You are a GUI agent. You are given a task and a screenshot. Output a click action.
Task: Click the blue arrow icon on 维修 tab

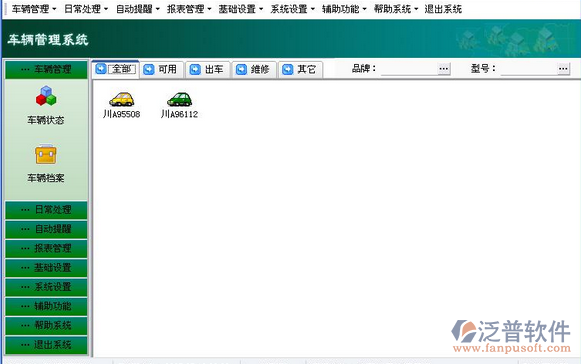tap(241, 69)
